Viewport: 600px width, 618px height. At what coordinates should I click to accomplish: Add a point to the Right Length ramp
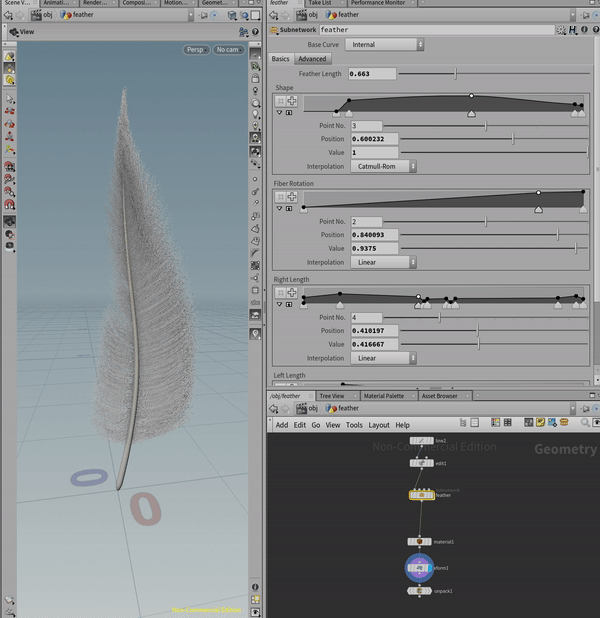point(292,292)
